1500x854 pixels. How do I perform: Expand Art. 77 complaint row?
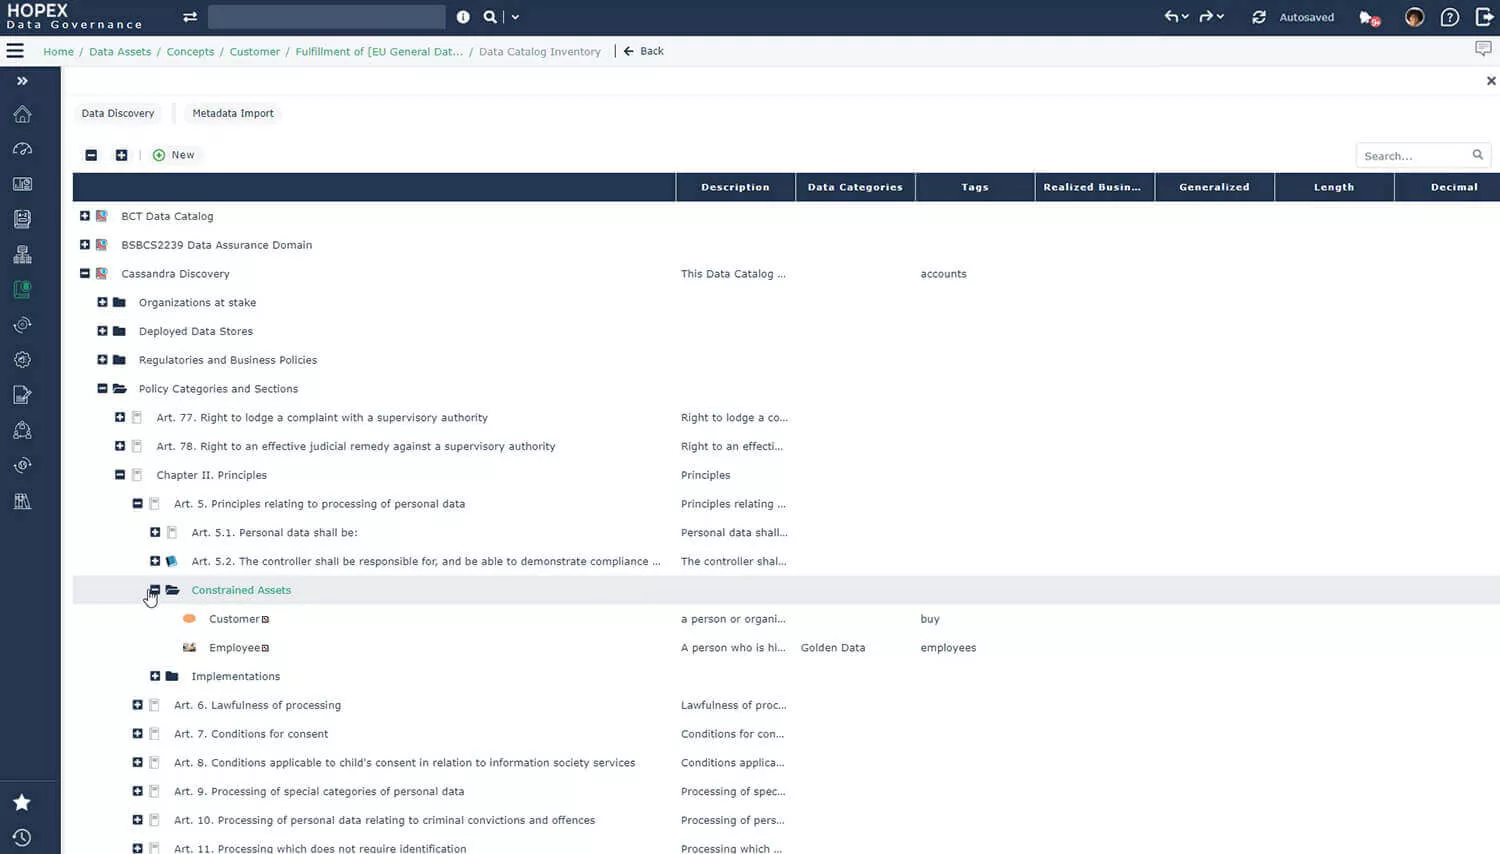(x=120, y=417)
